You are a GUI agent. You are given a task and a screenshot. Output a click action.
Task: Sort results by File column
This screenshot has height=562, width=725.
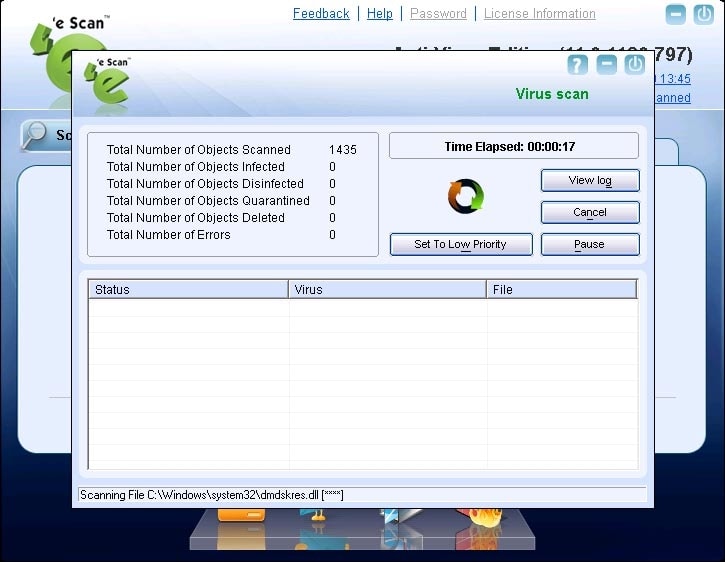tap(562, 290)
